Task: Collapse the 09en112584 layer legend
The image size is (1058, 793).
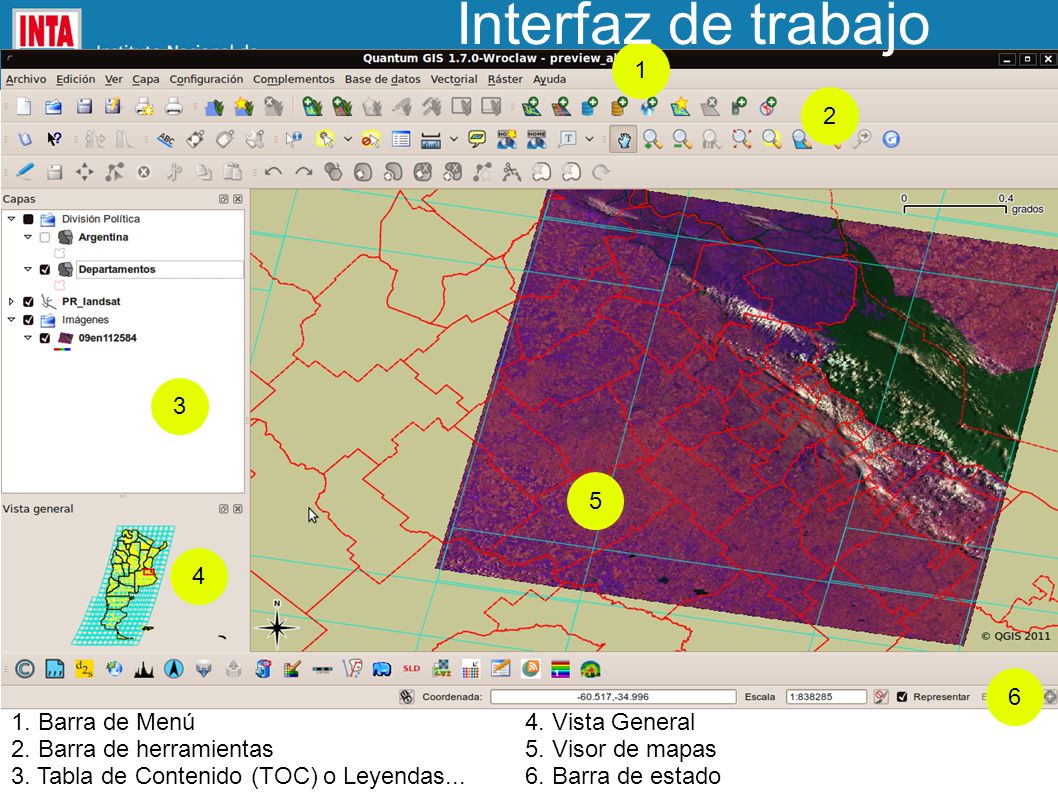Action: point(28,337)
